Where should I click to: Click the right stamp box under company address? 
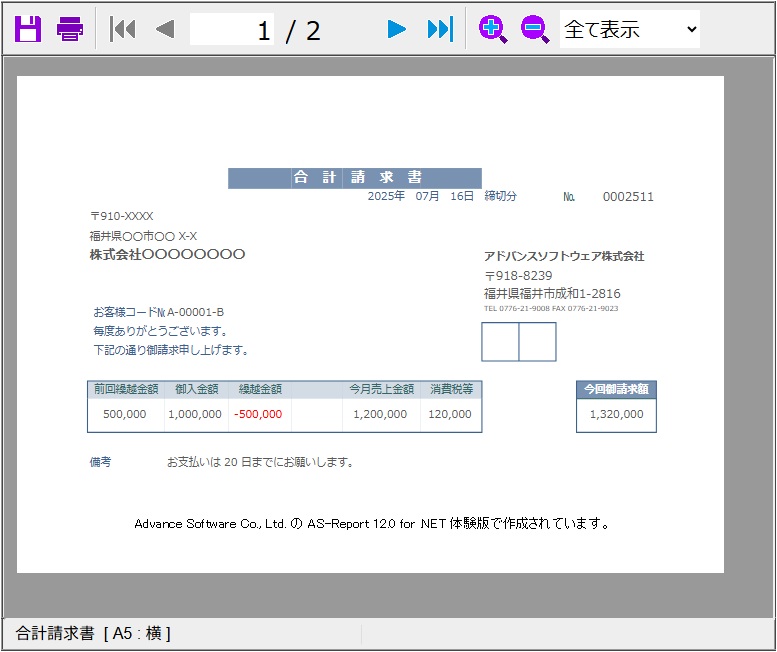point(537,342)
